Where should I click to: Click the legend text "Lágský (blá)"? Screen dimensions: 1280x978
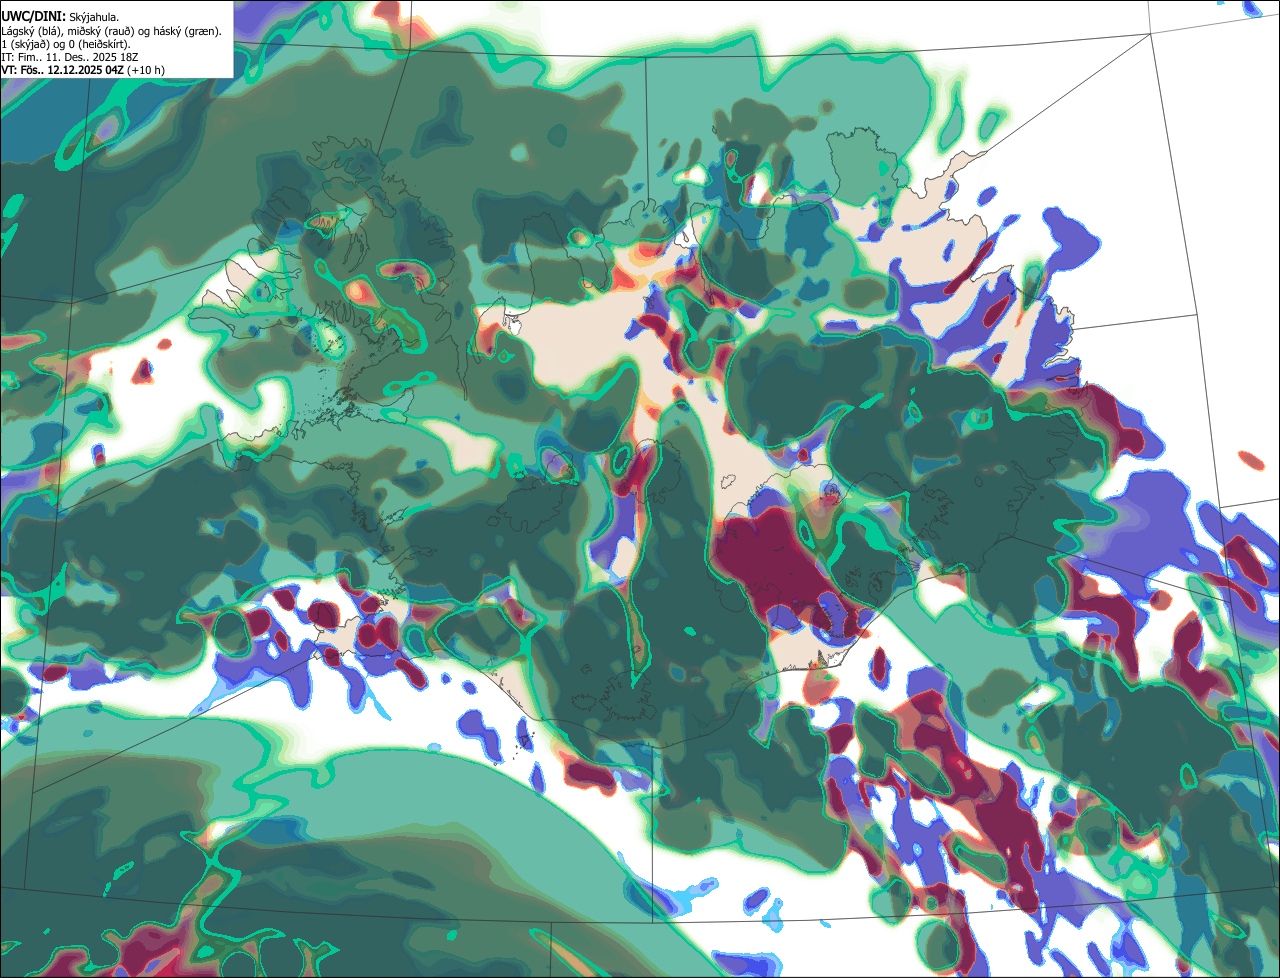(x=30, y=31)
